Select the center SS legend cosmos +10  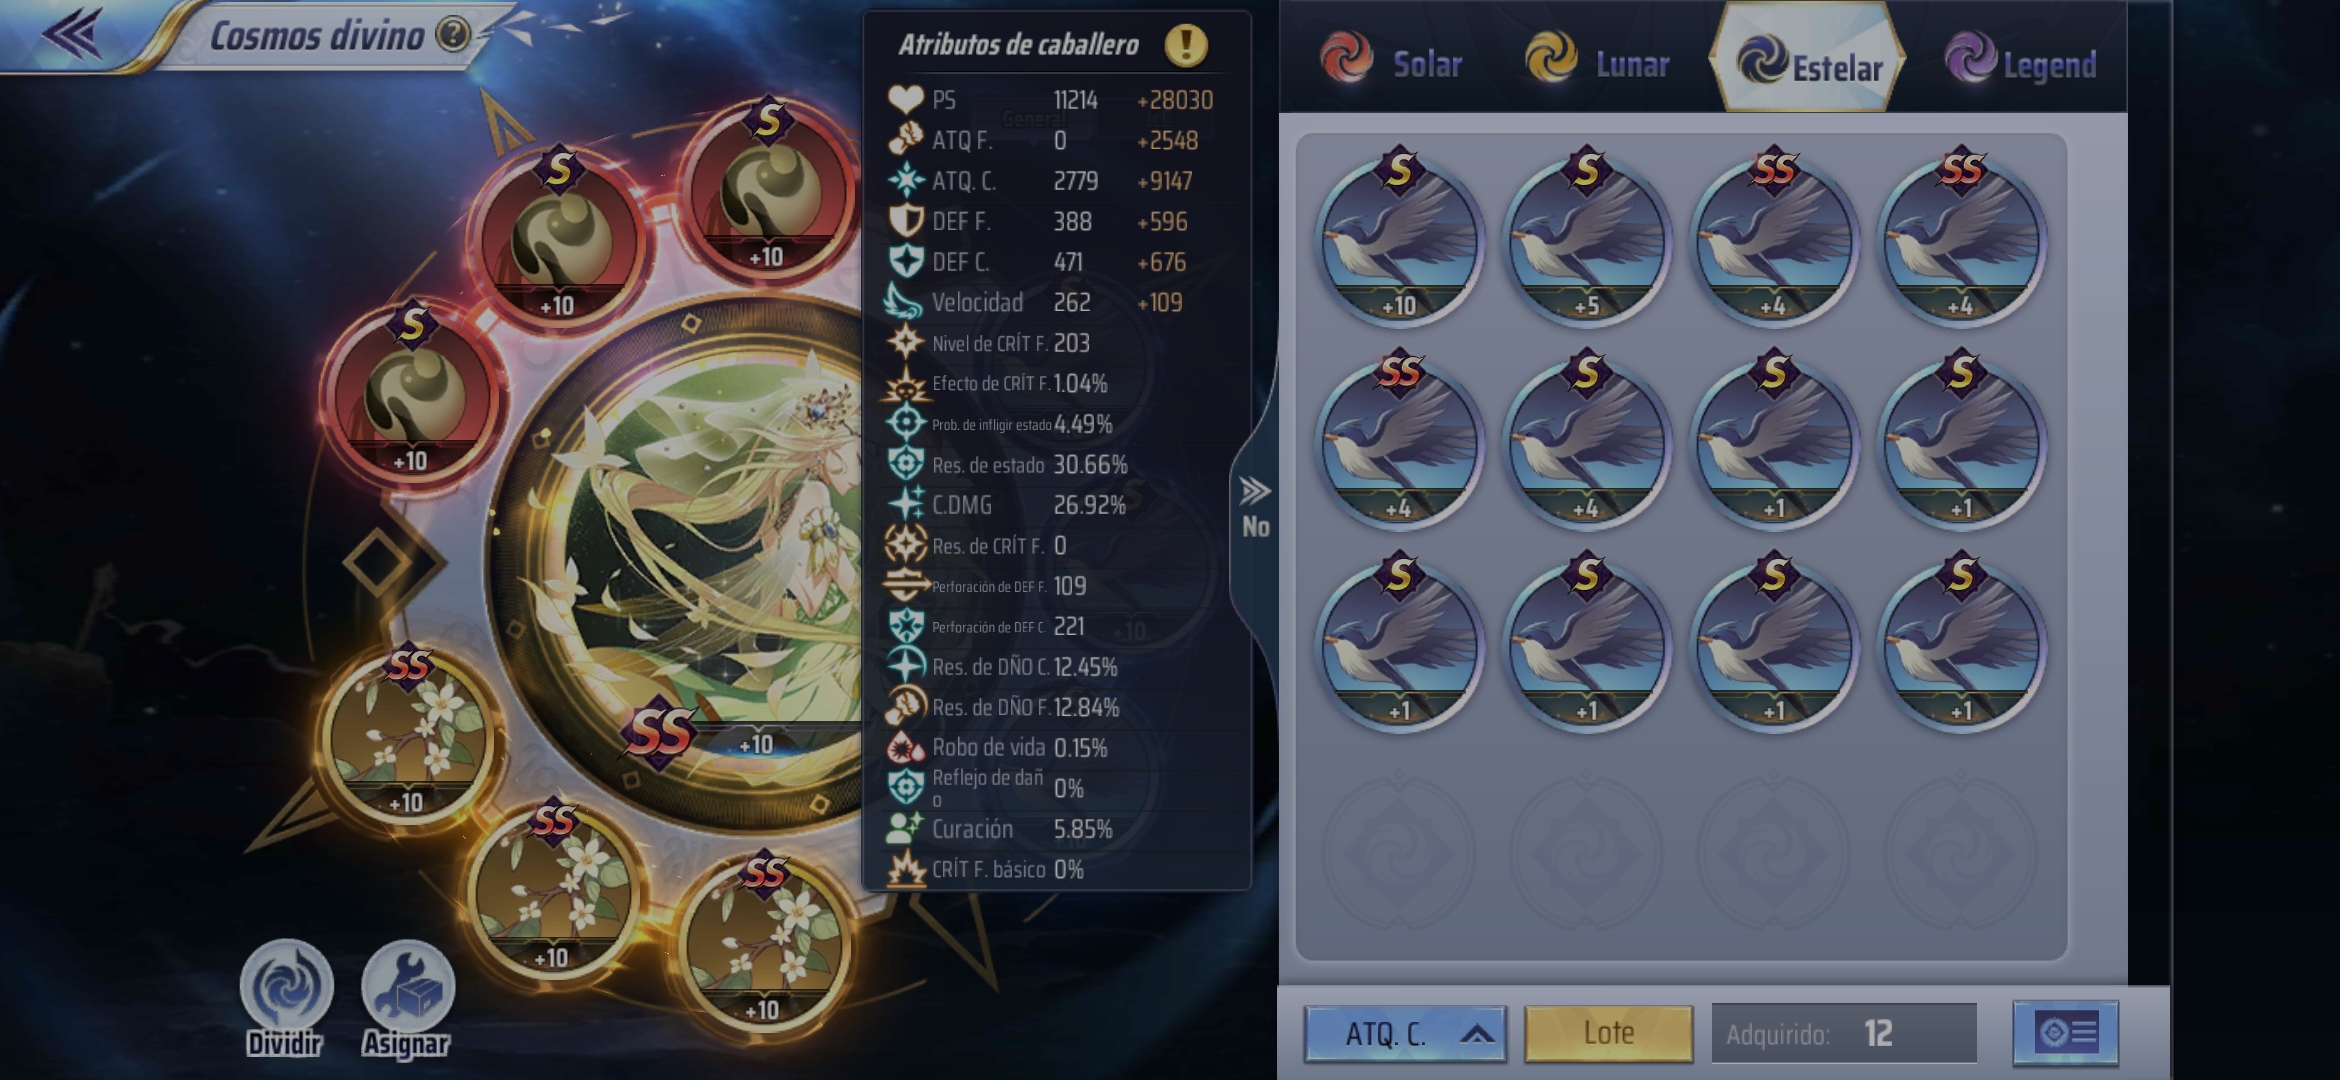point(700,560)
